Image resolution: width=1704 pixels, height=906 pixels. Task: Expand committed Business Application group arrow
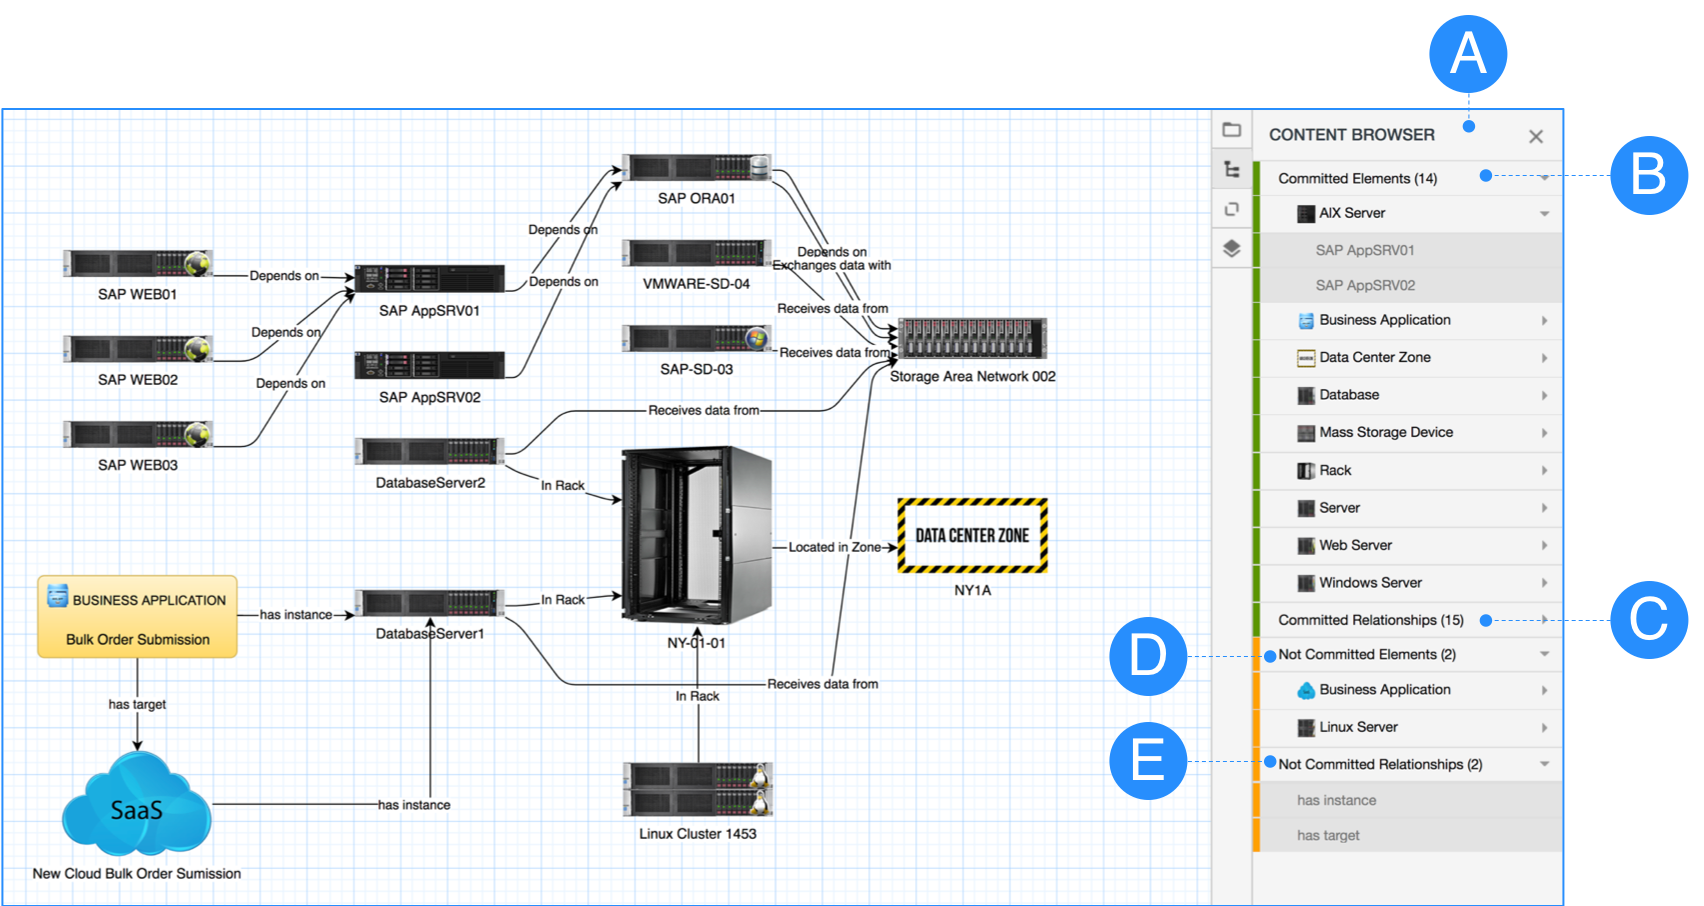(1545, 321)
